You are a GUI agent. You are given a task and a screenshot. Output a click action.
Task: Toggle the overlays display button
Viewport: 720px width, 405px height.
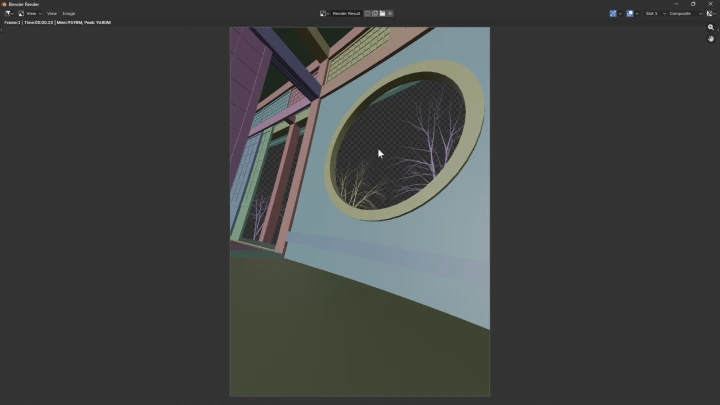point(630,14)
